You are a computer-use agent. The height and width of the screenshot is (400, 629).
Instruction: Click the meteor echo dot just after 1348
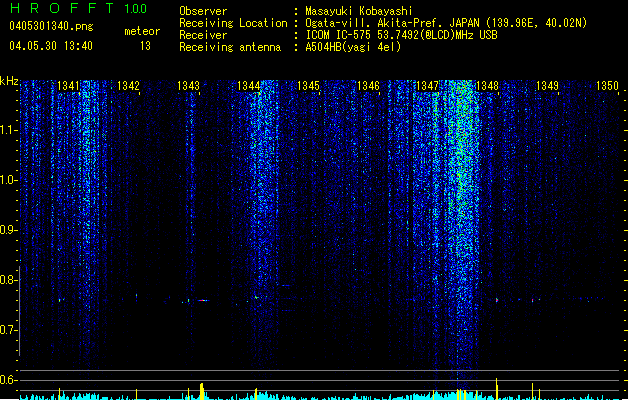pos(497,300)
